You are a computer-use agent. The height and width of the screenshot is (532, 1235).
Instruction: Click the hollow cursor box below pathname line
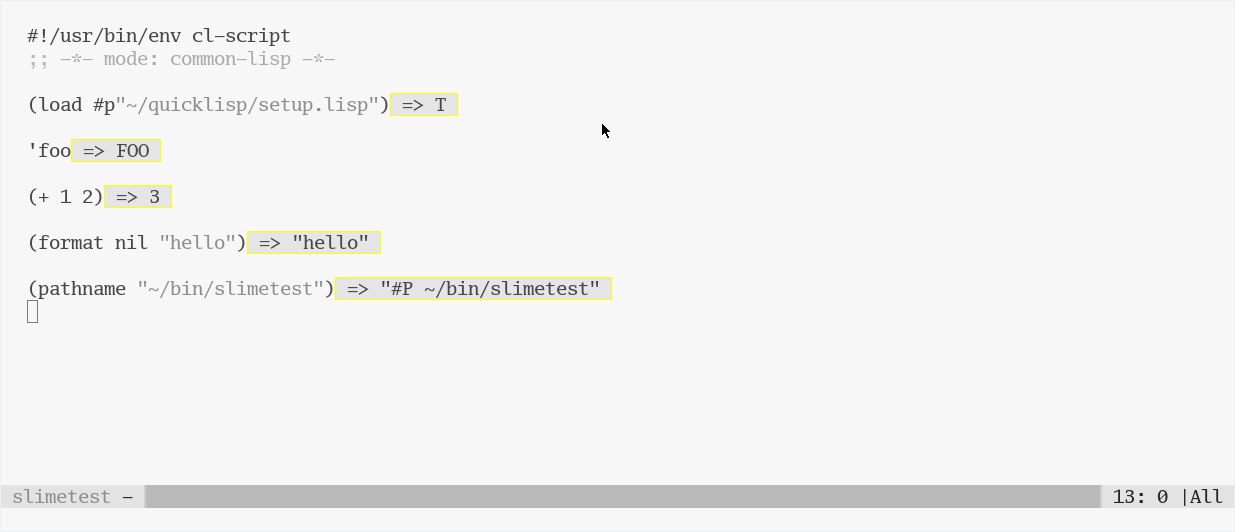pyautogui.click(x=33, y=312)
